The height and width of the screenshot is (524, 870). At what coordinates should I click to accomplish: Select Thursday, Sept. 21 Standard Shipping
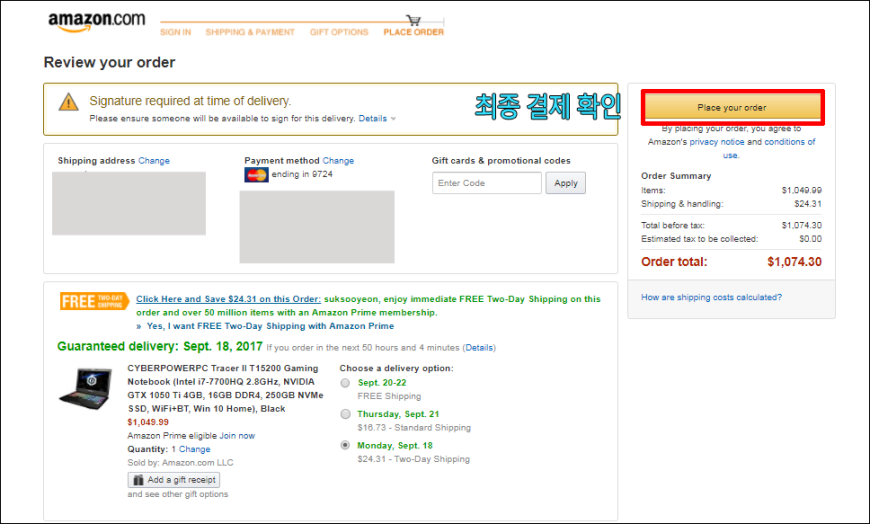pyautogui.click(x=345, y=414)
